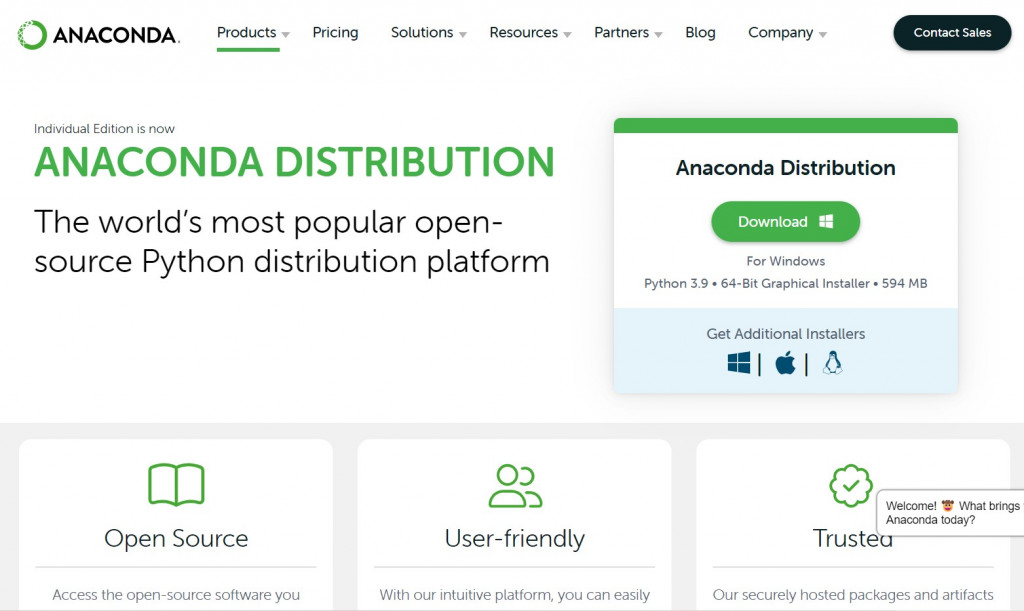1024x611 pixels.
Task: Expand the Resources dropdown arrow
Action: pos(567,35)
